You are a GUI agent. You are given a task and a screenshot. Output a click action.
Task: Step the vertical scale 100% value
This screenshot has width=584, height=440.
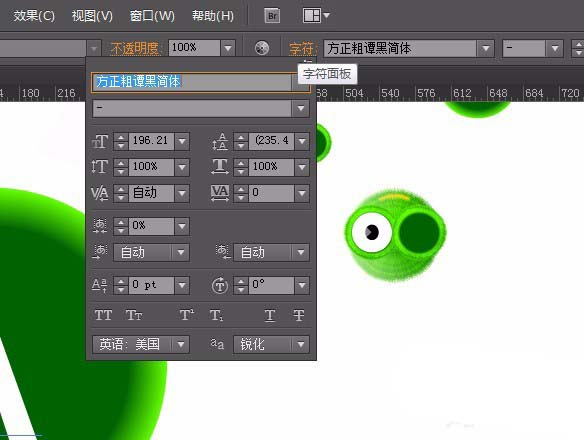[x=121, y=167]
